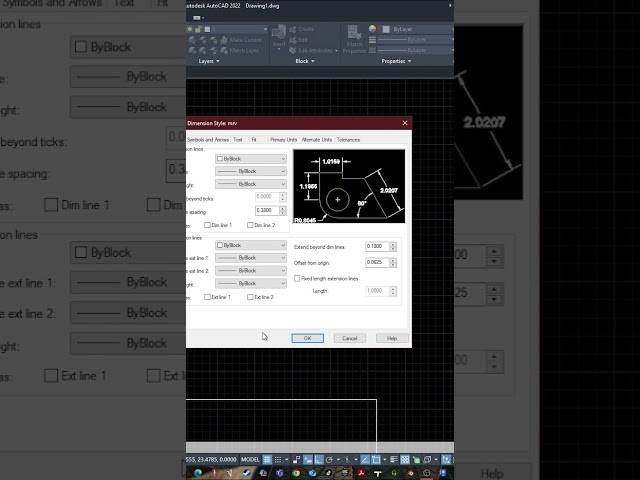The width and height of the screenshot is (640, 480).
Task: Open dimension lines lineweight ByBlock dropdown
Action: pyautogui.click(x=251, y=184)
